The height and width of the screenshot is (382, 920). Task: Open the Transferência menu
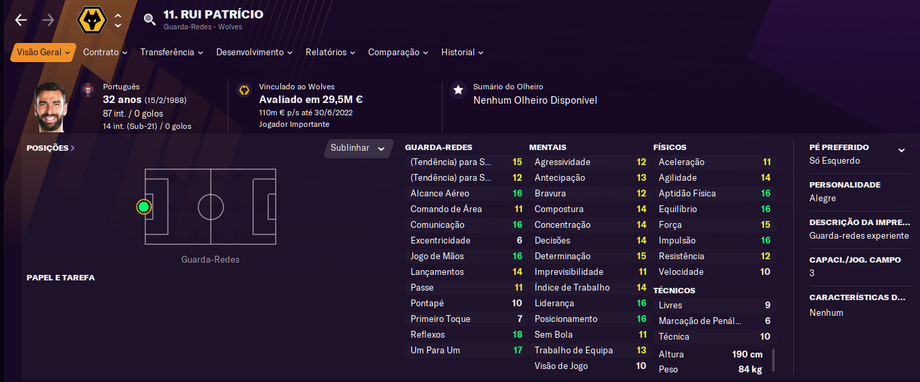[171, 52]
